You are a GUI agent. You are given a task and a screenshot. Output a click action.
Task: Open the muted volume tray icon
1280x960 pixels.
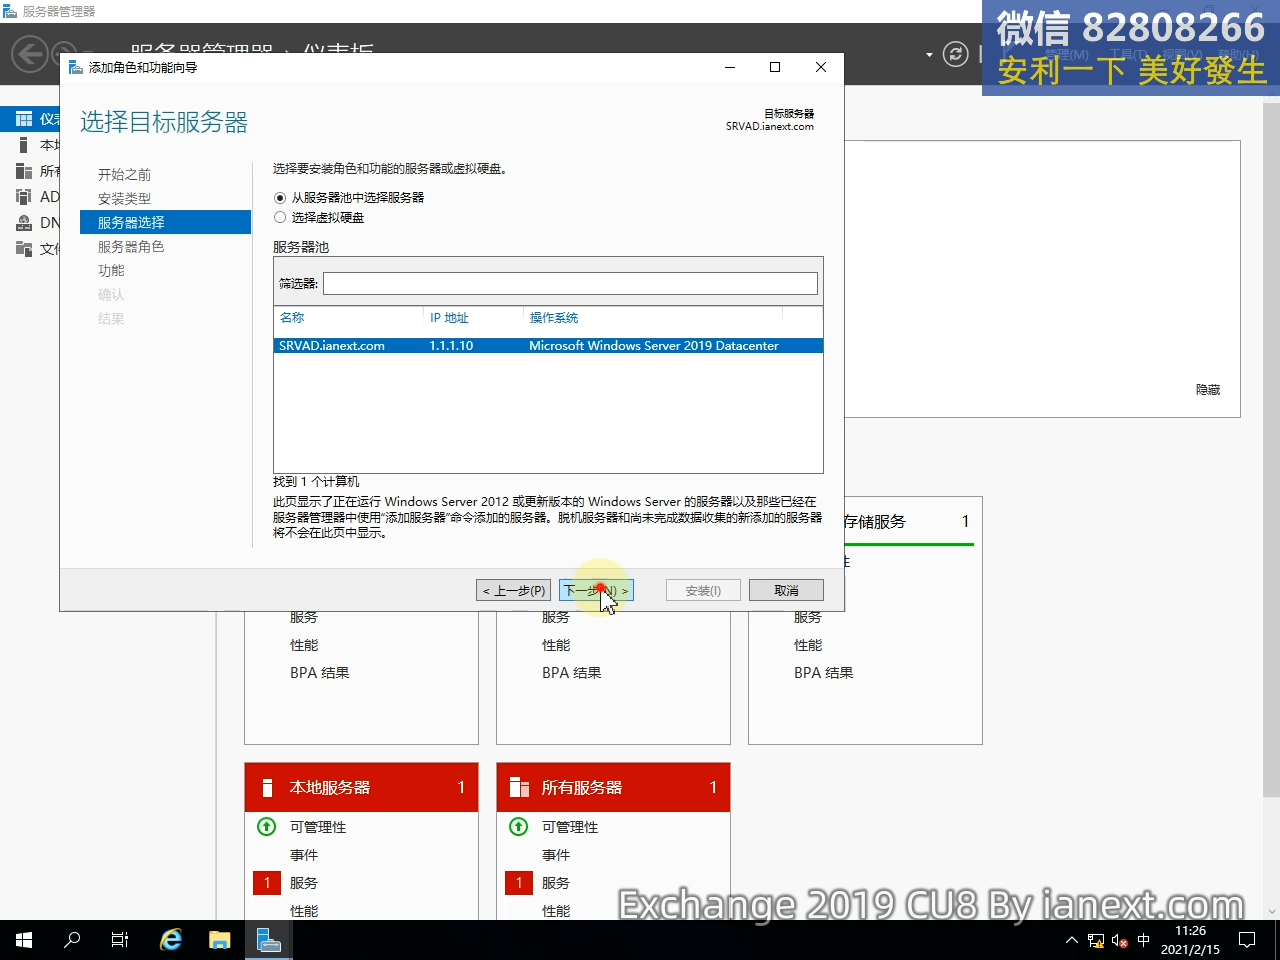[x=1120, y=940]
